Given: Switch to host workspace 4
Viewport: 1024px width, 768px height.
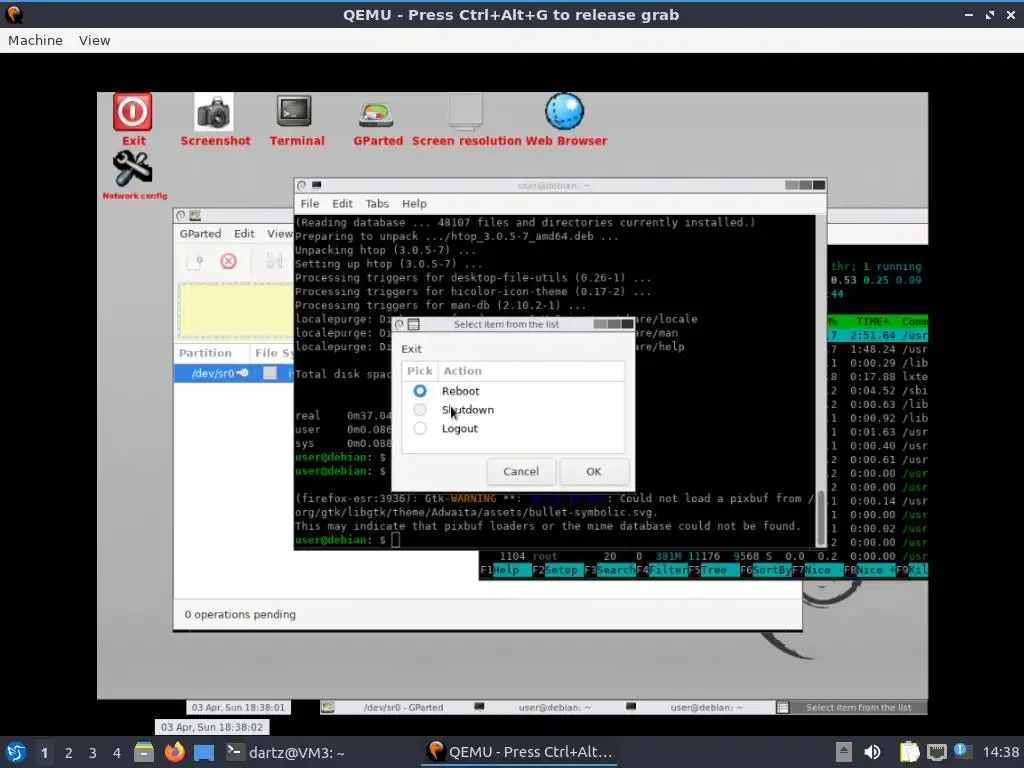Looking at the screenshot, I should click(x=117, y=753).
